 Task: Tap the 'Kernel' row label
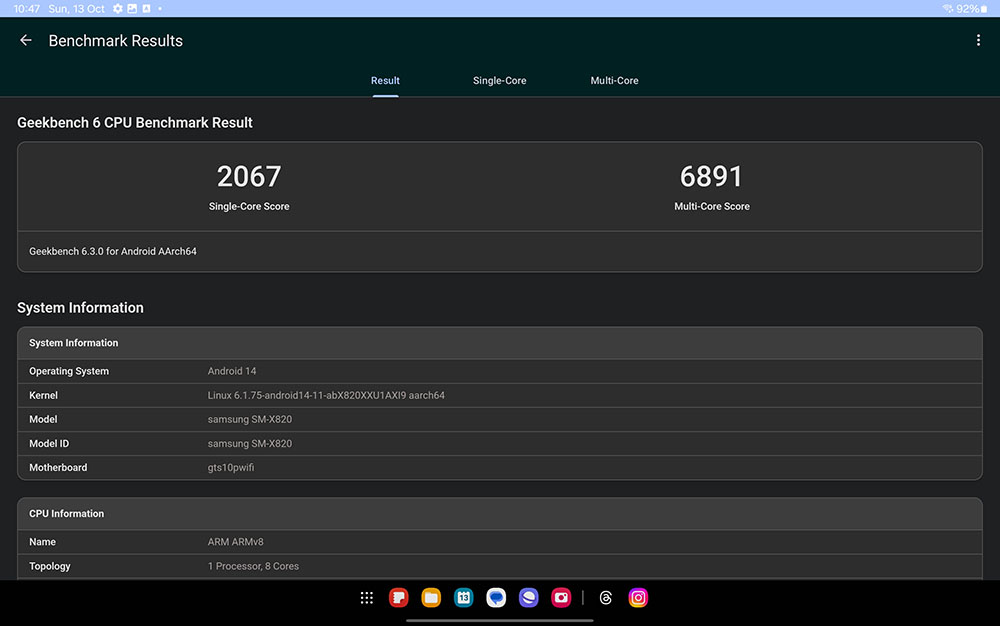coord(43,395)
